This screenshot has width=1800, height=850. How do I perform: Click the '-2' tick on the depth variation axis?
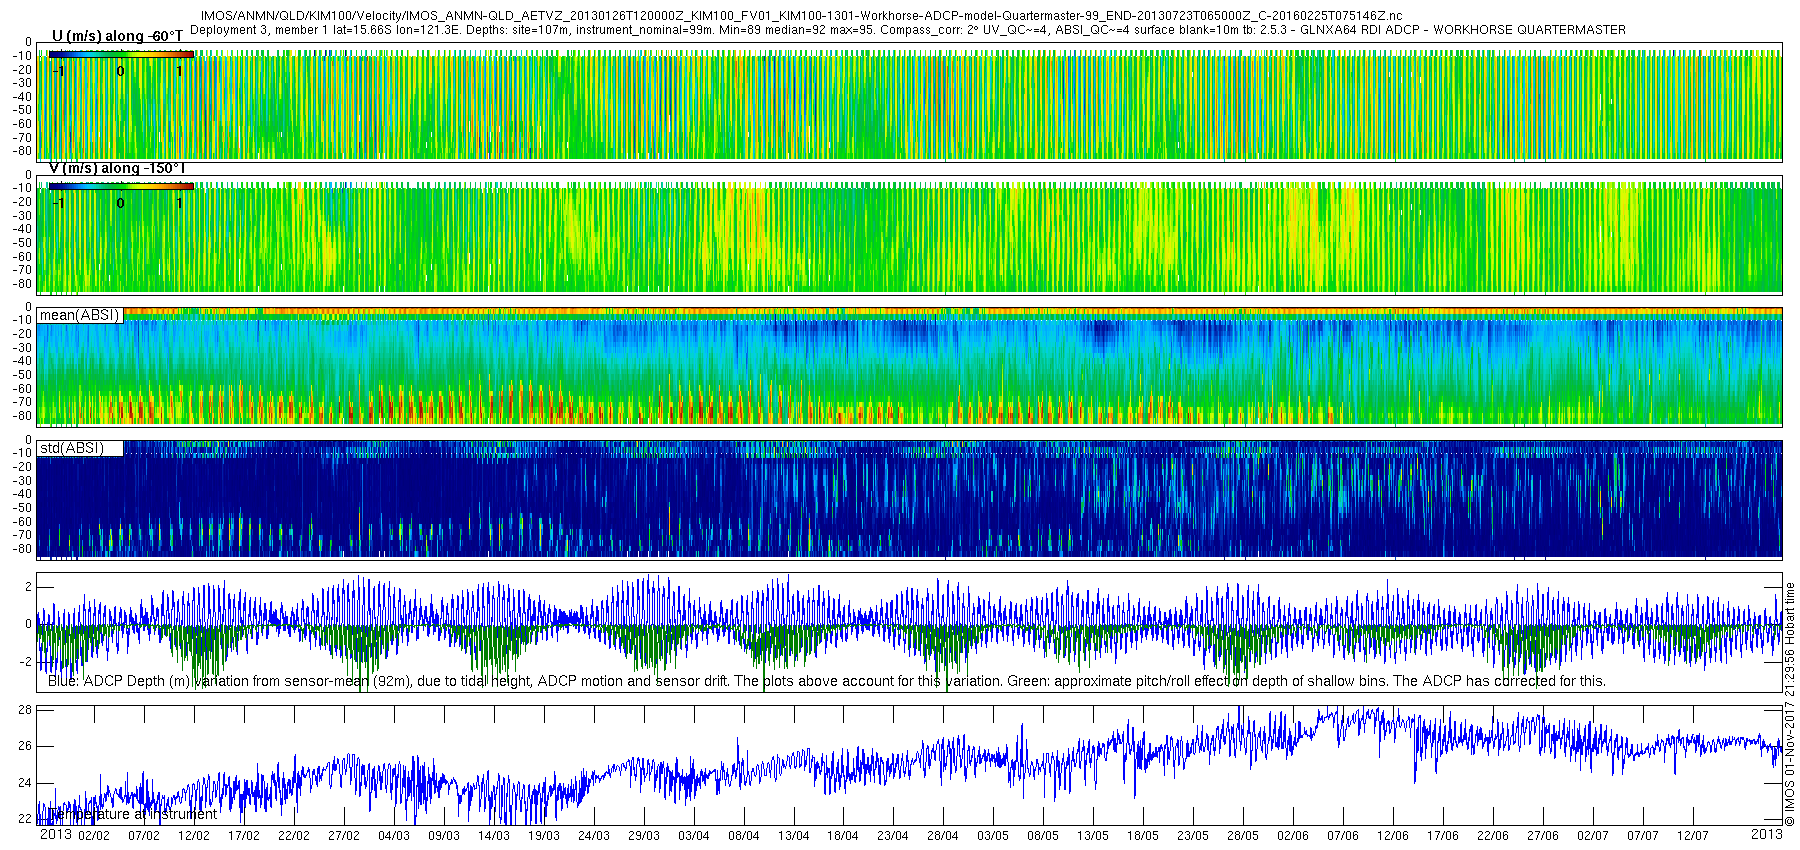(26, 662)
